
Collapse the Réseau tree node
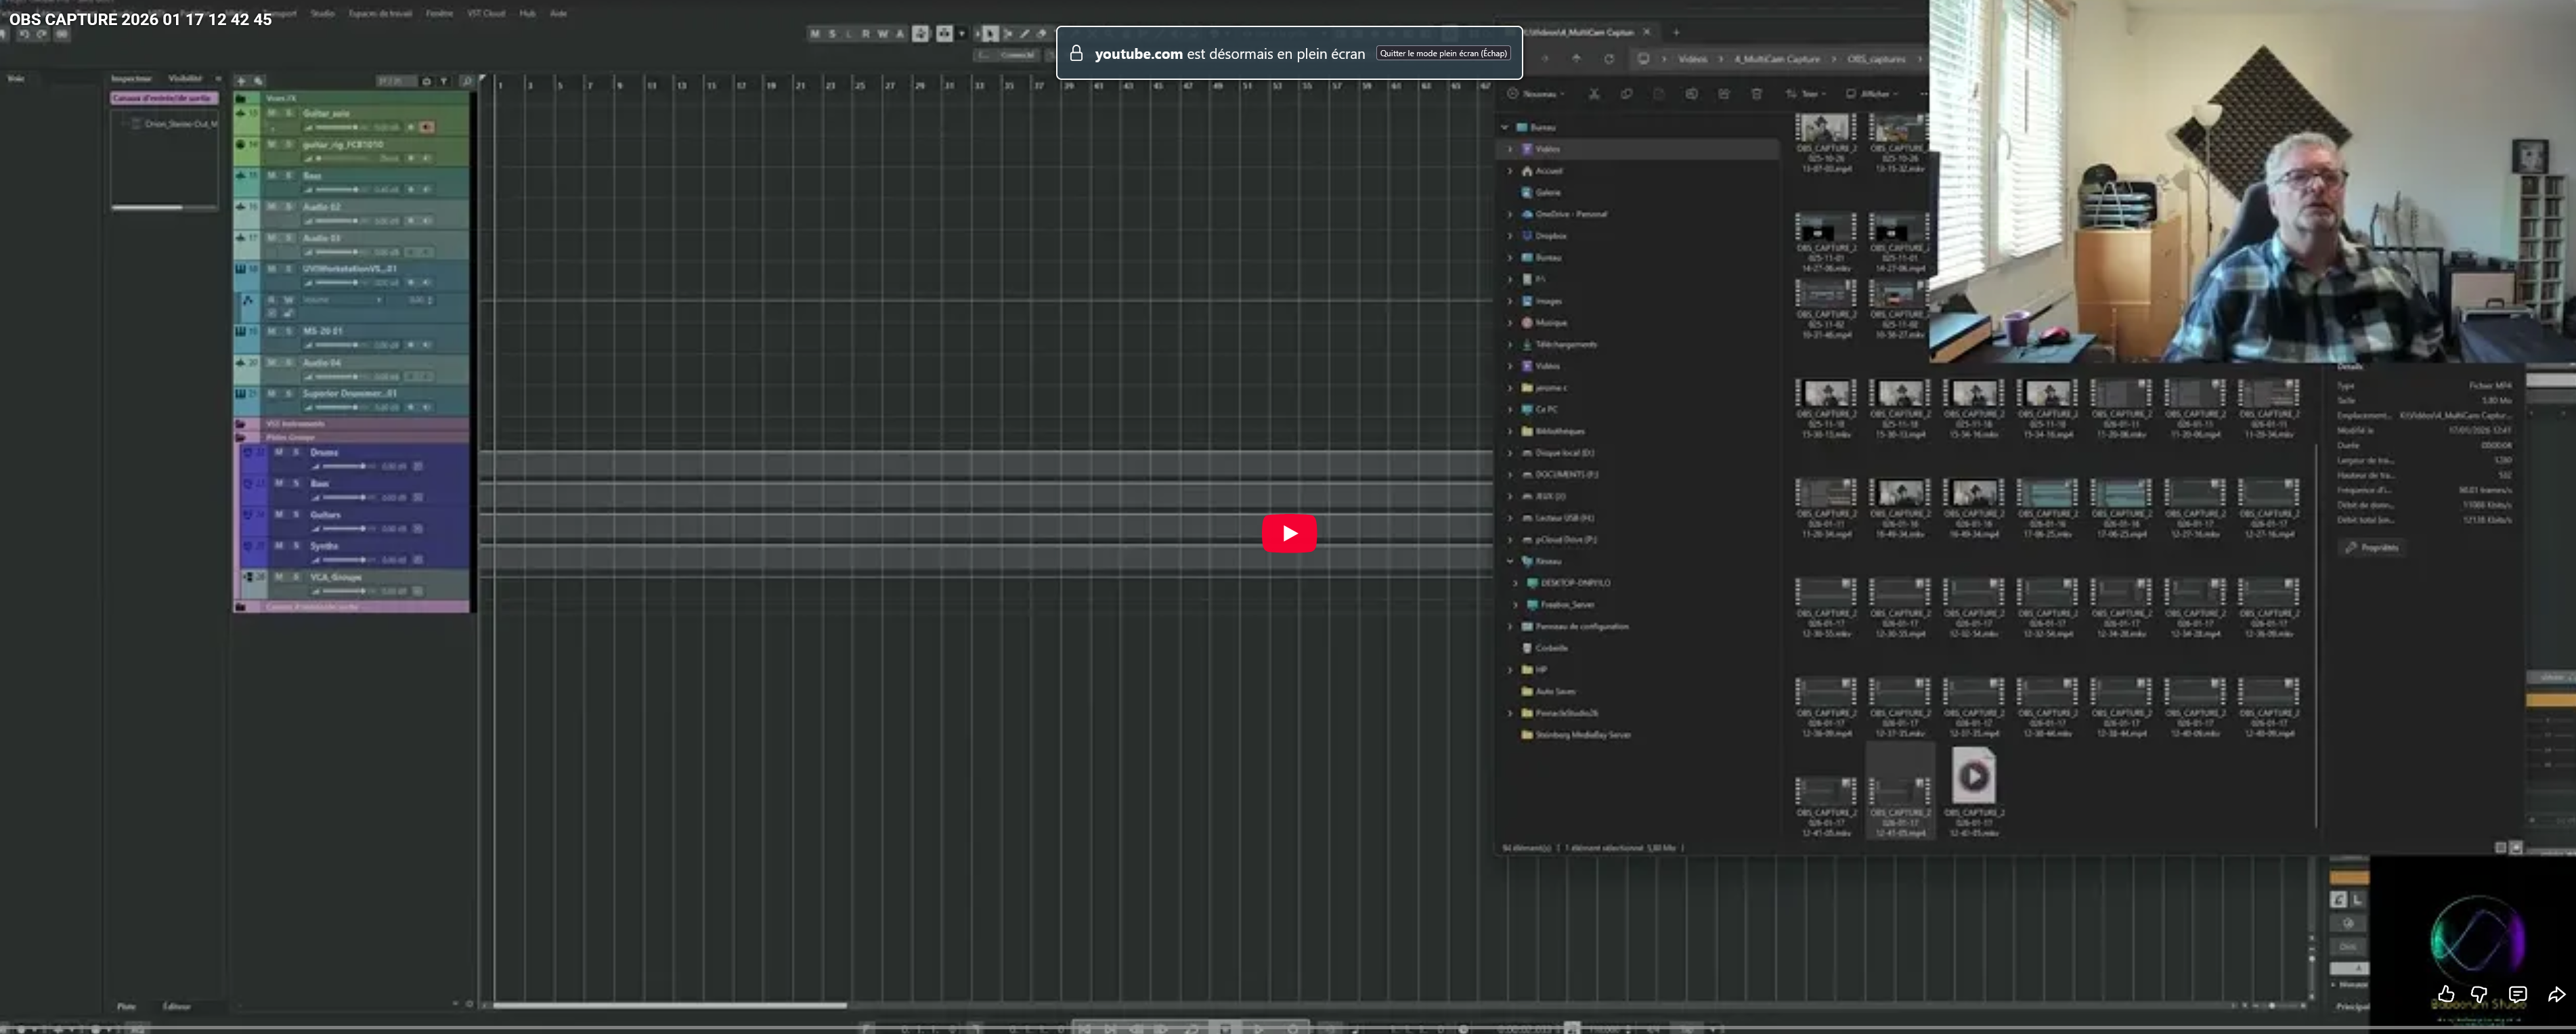(x=1510, y=561)
